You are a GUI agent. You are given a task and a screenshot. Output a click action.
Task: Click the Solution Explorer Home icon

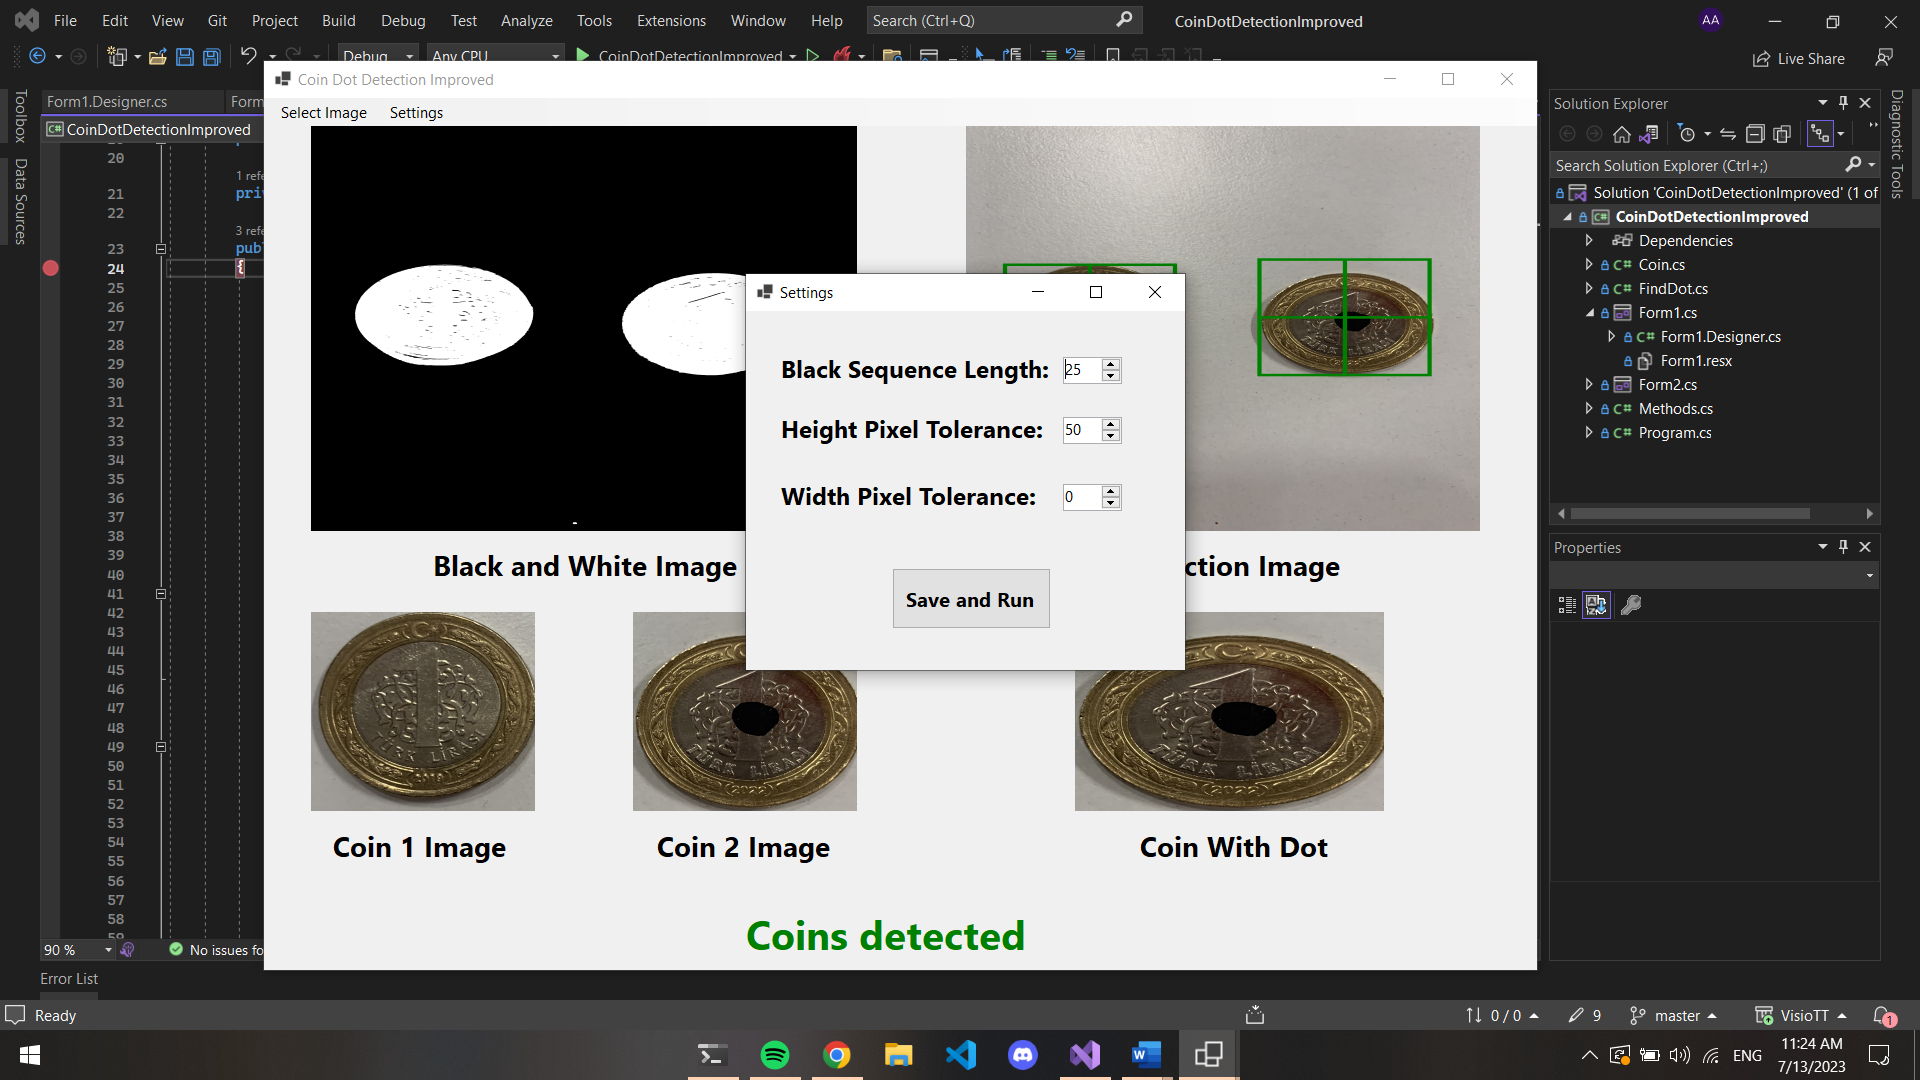(x=1622, y=134)
